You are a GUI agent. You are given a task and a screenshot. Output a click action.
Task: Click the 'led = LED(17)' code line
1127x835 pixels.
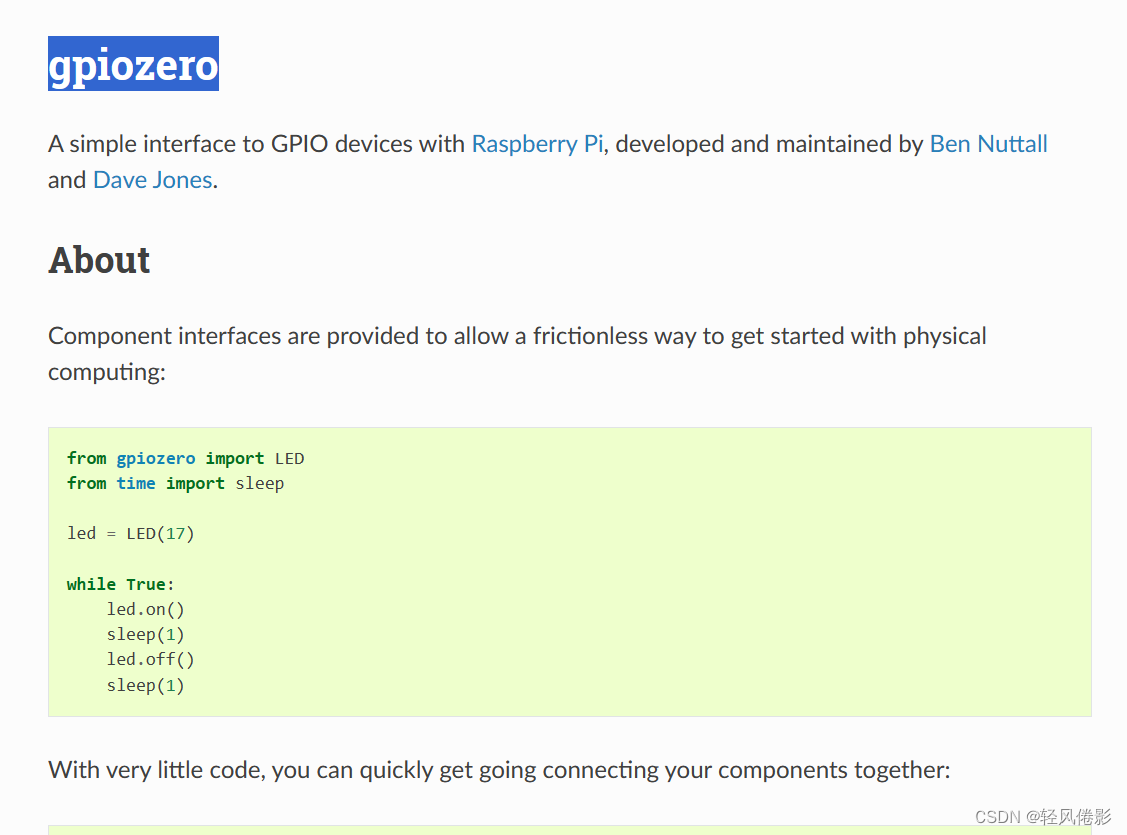(x=130, y=533)
